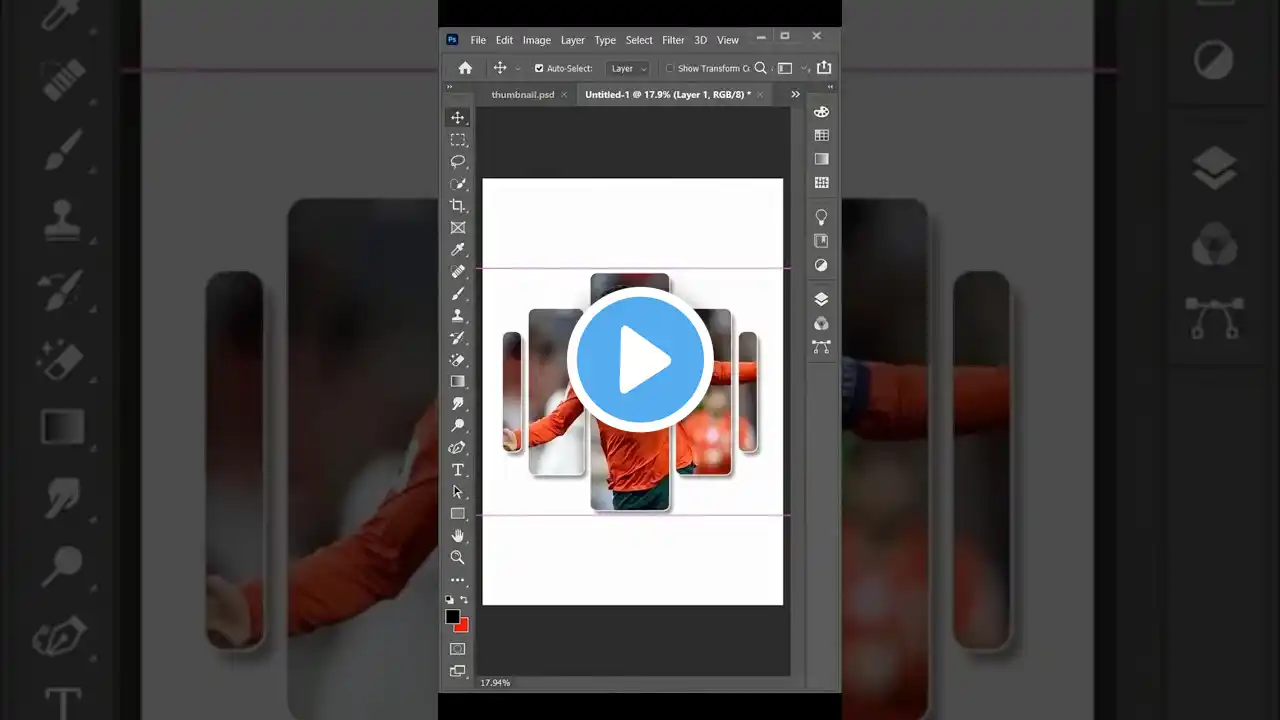Select the Move tool
1280x720 pixels.
tap(458, 118)
